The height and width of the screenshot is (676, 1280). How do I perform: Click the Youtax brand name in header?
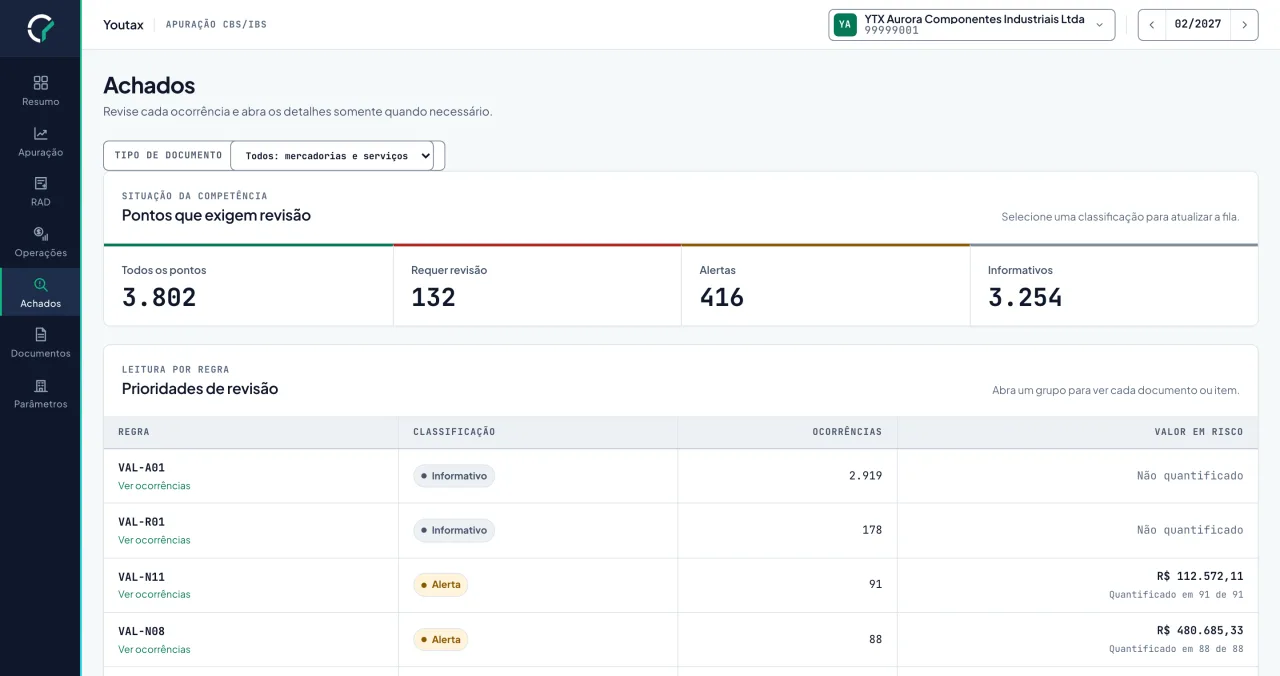pyautogui.click(x=123, y=25)
